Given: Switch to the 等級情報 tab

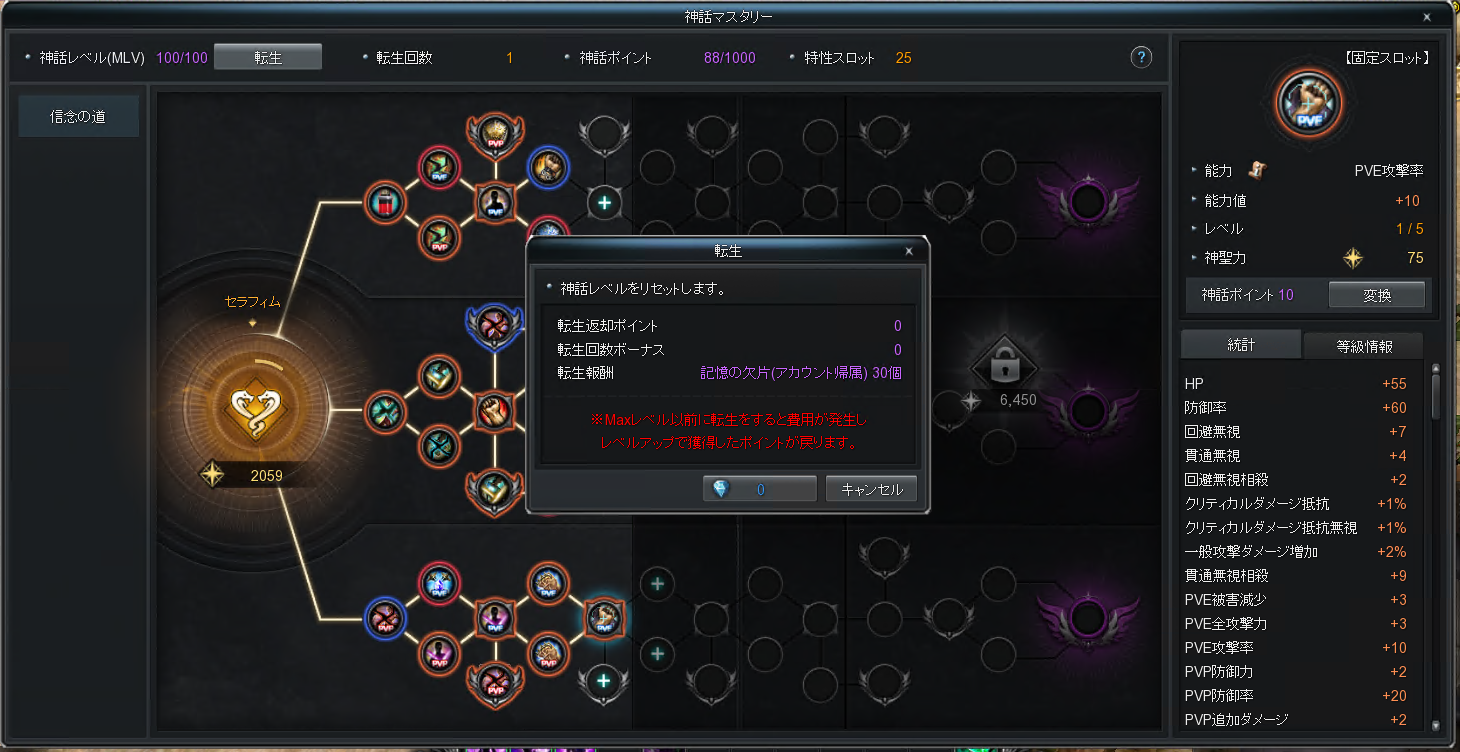Looking at the screenshot, I should click(1362, 345).
